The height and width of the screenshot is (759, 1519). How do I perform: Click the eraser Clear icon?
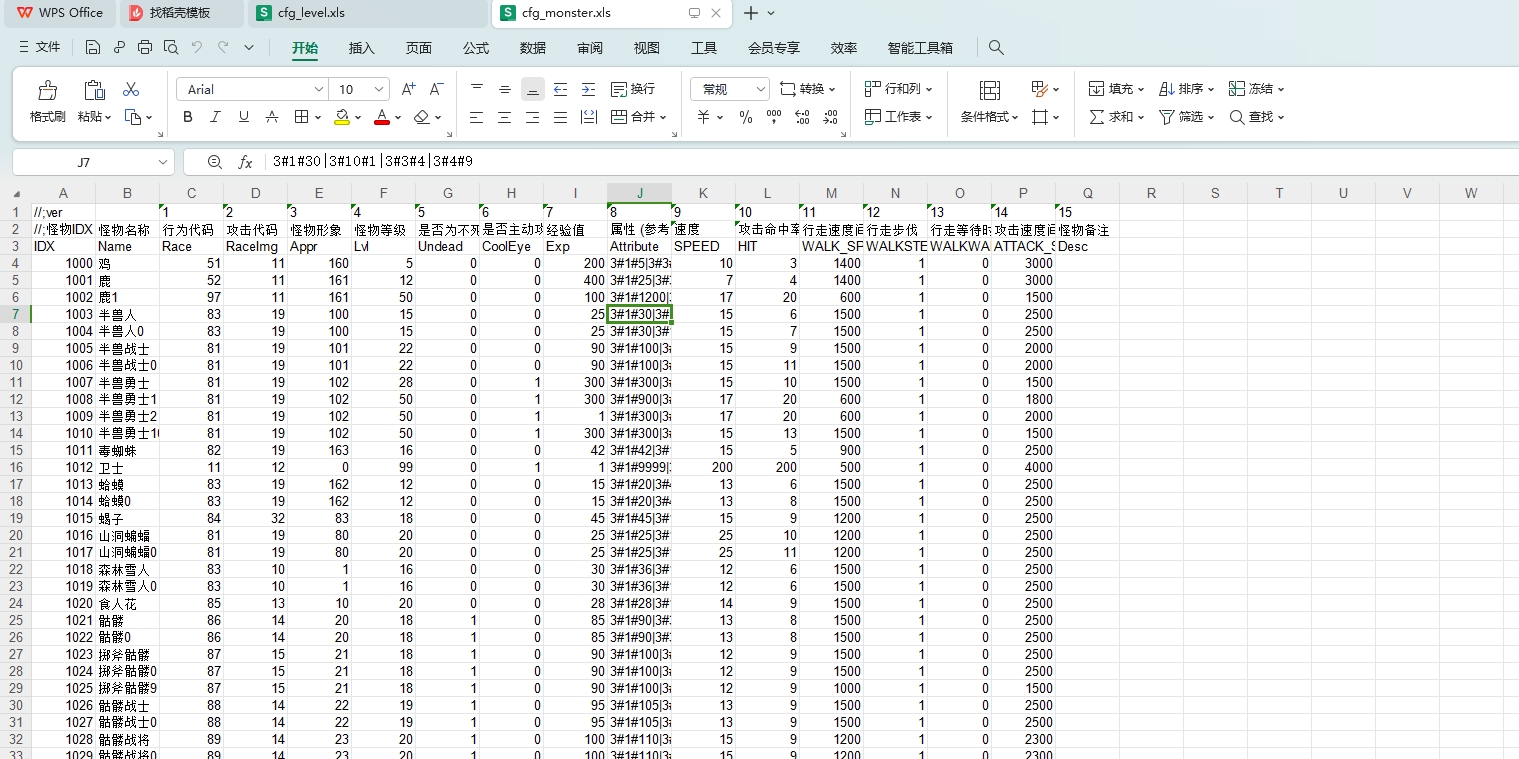422,117
